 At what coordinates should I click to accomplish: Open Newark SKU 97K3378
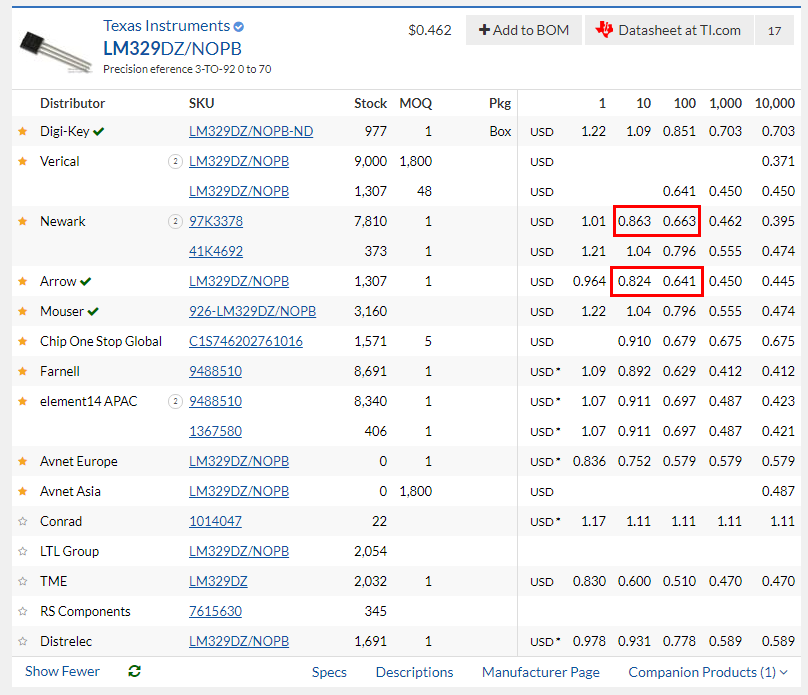coord(216,222)
